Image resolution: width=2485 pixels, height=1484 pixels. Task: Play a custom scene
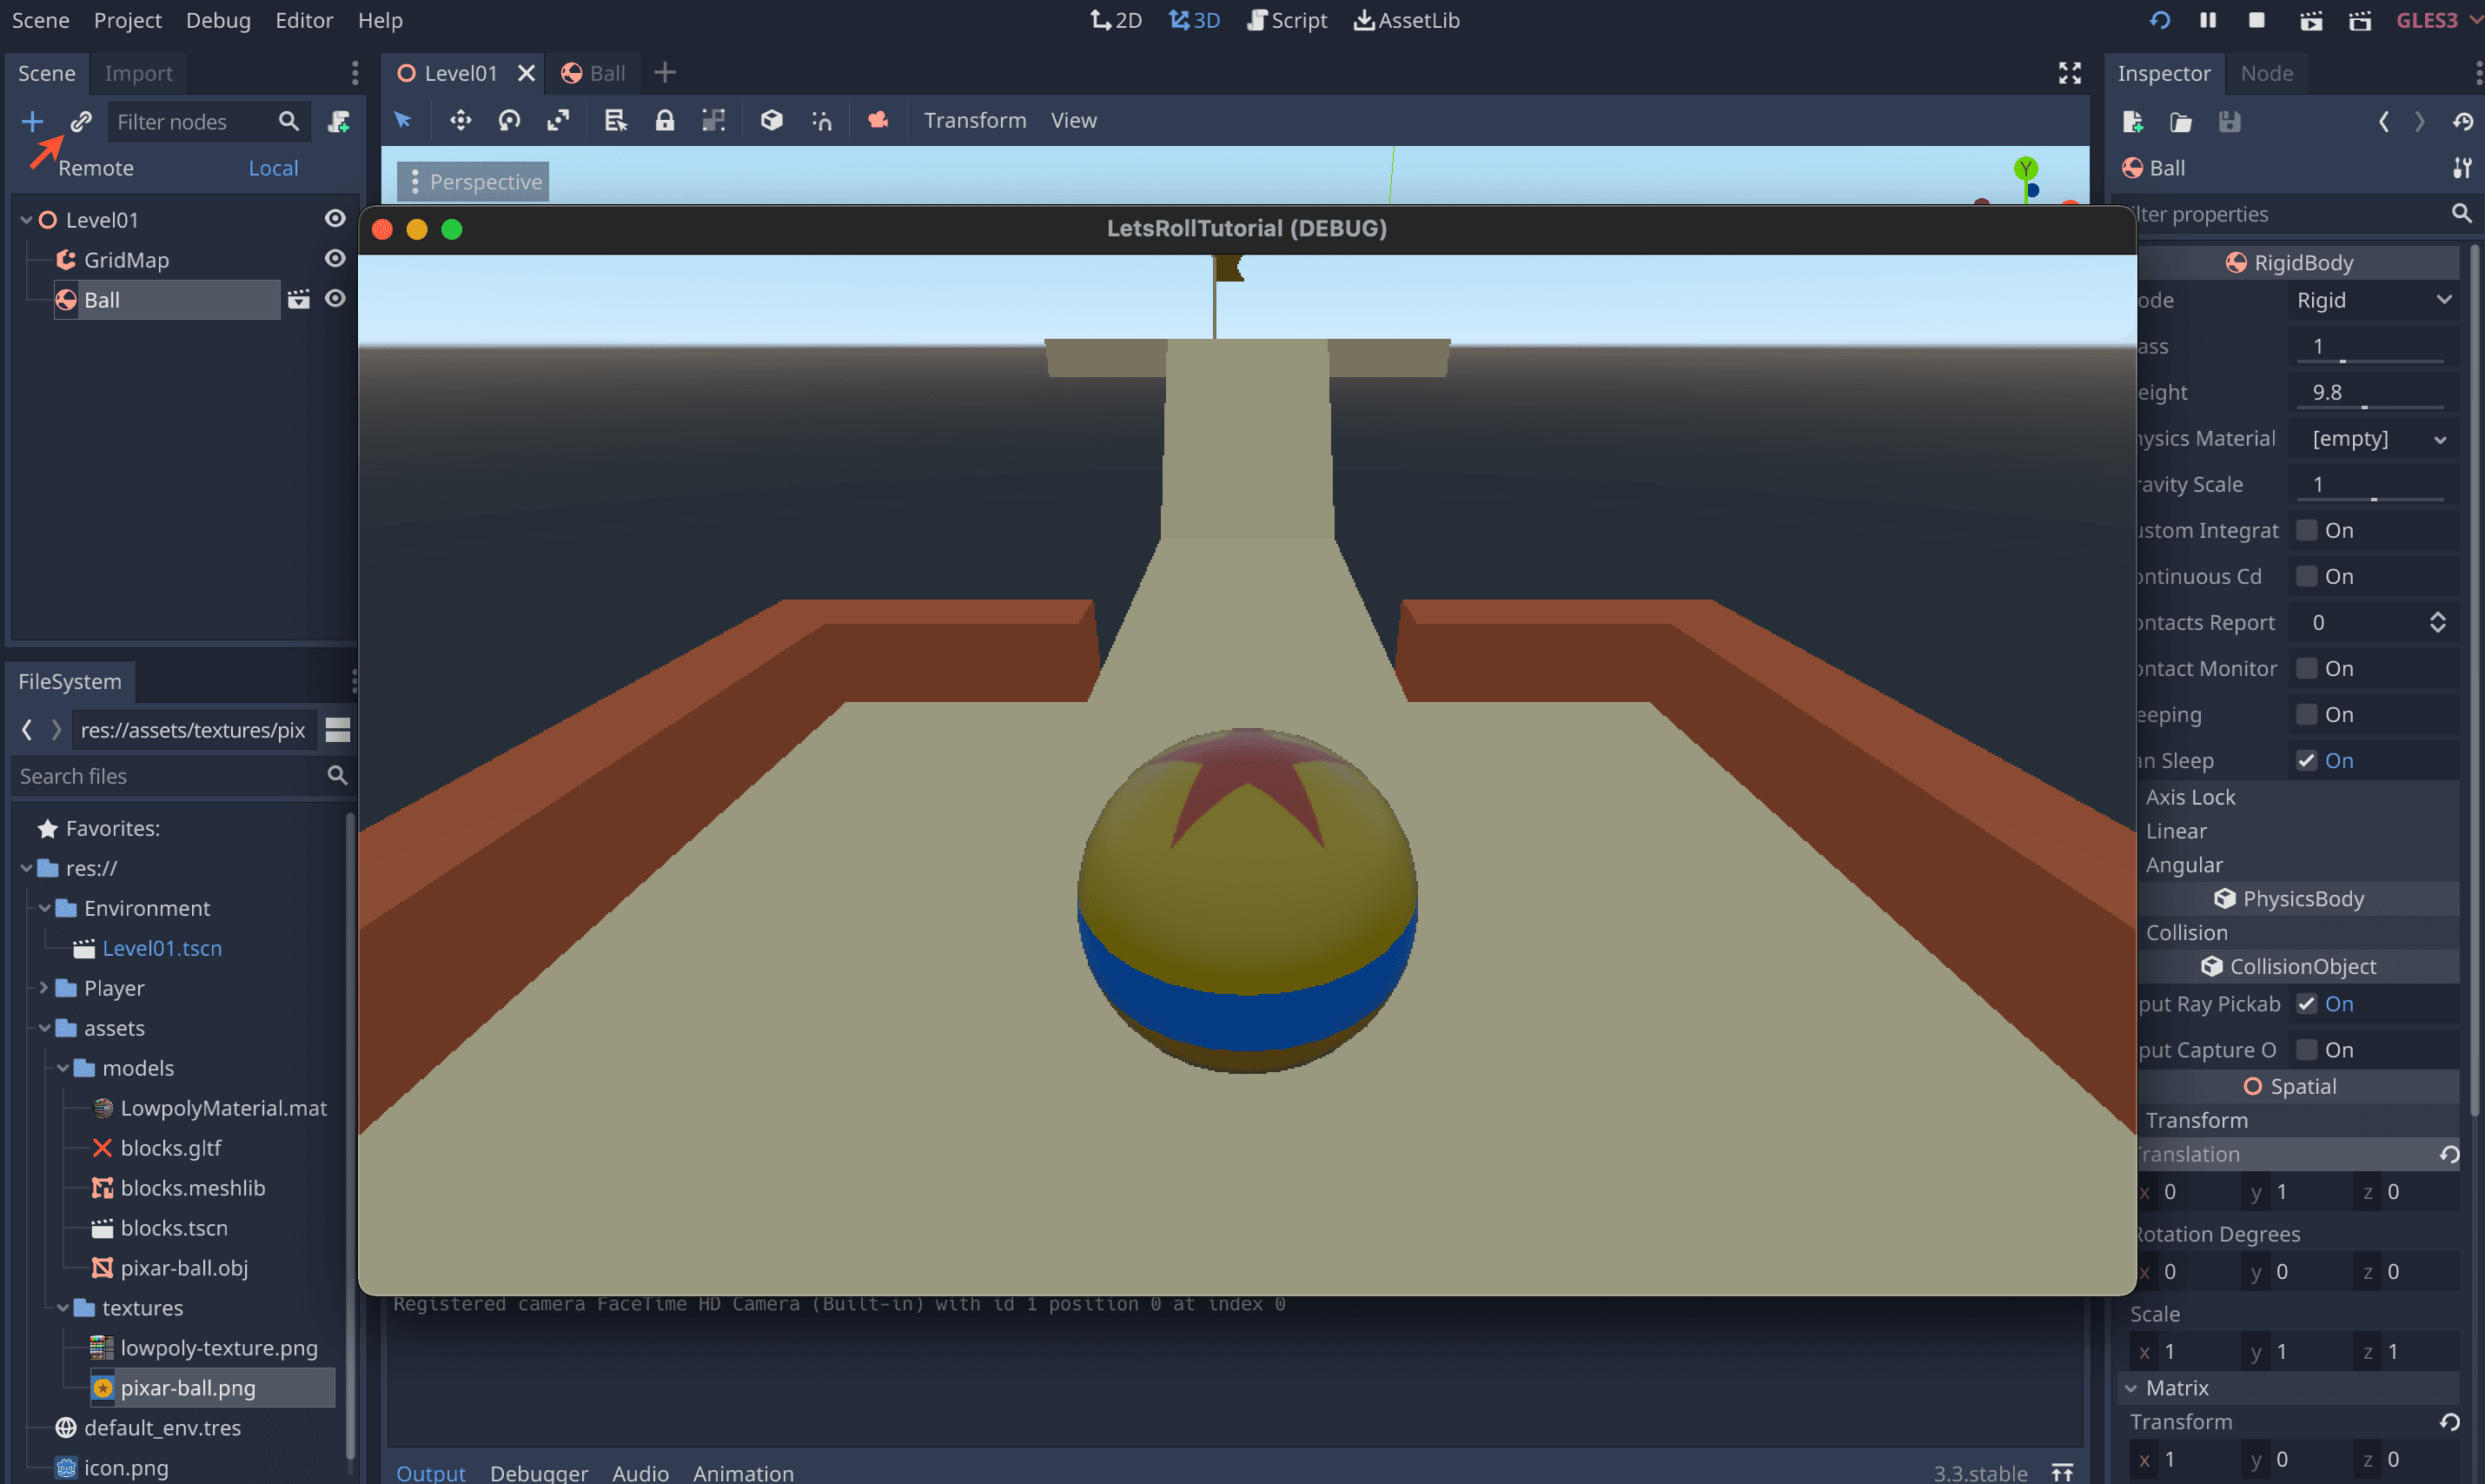[2360, 20]
